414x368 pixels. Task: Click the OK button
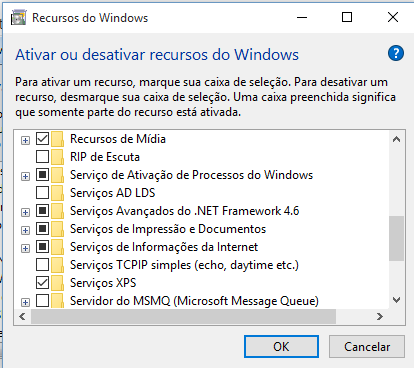point(281,347)
